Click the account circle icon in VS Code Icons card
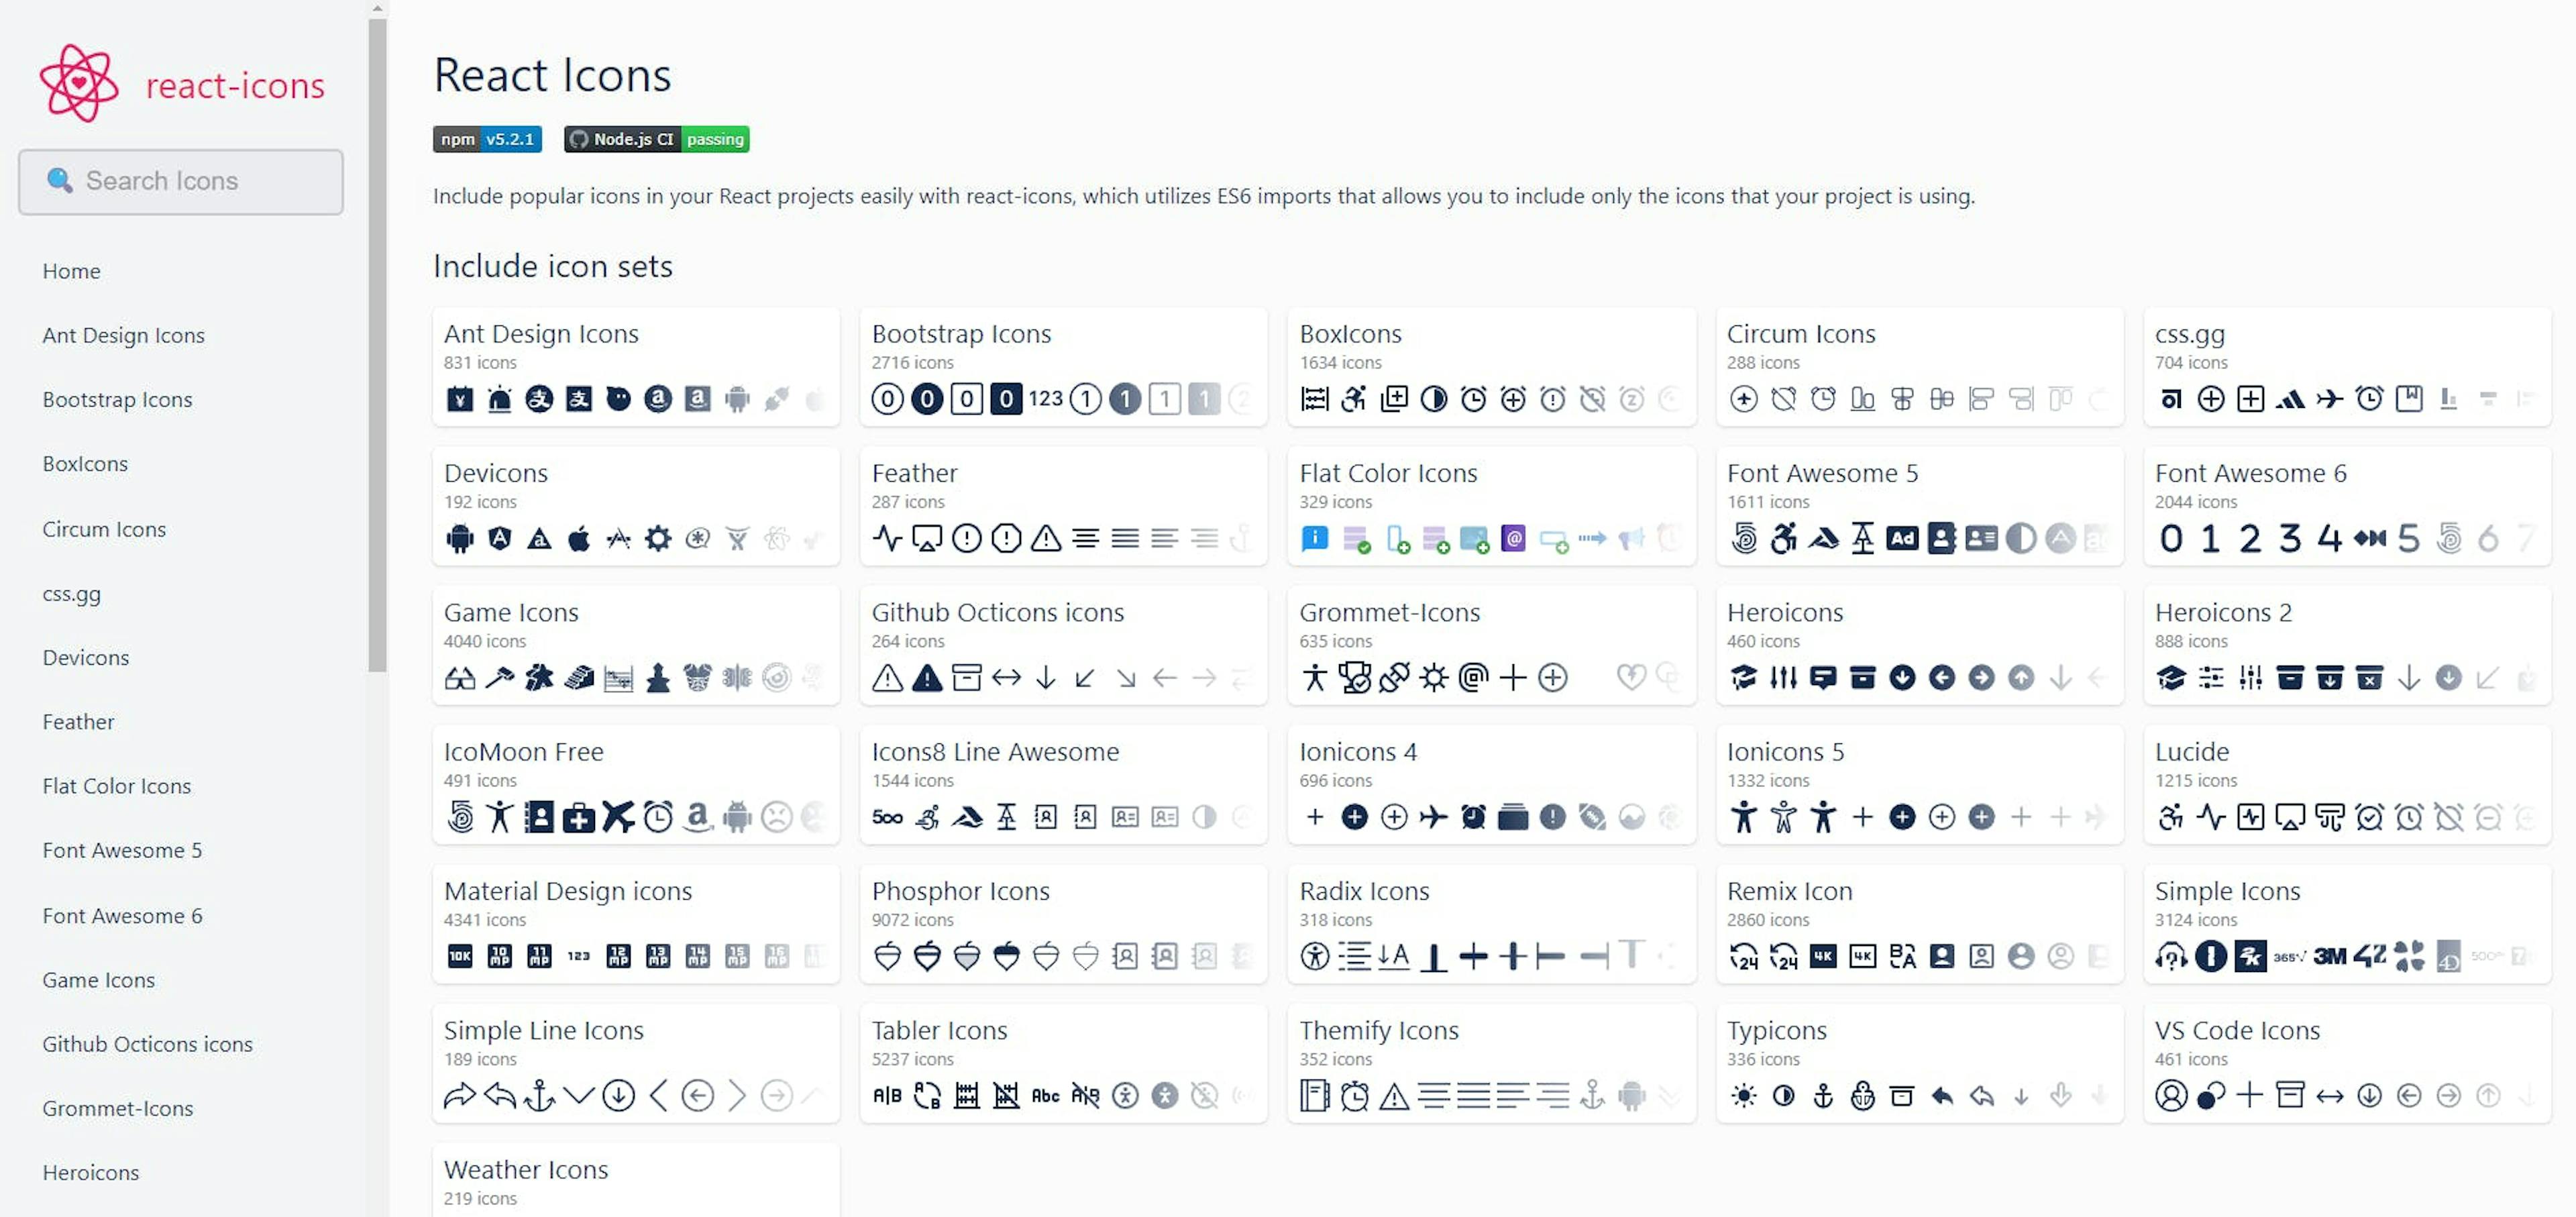Screen dimensions: 2576x1217 (x=2170, y=1096)
